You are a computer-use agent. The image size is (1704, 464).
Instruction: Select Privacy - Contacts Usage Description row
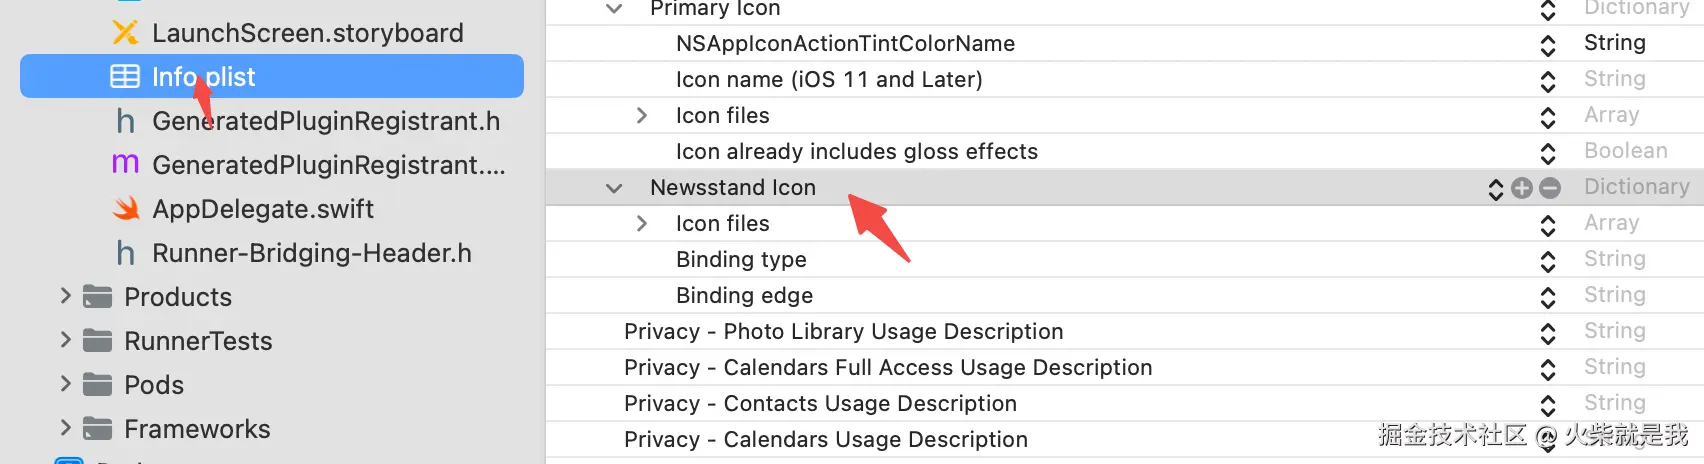click(x=820, y=404)
